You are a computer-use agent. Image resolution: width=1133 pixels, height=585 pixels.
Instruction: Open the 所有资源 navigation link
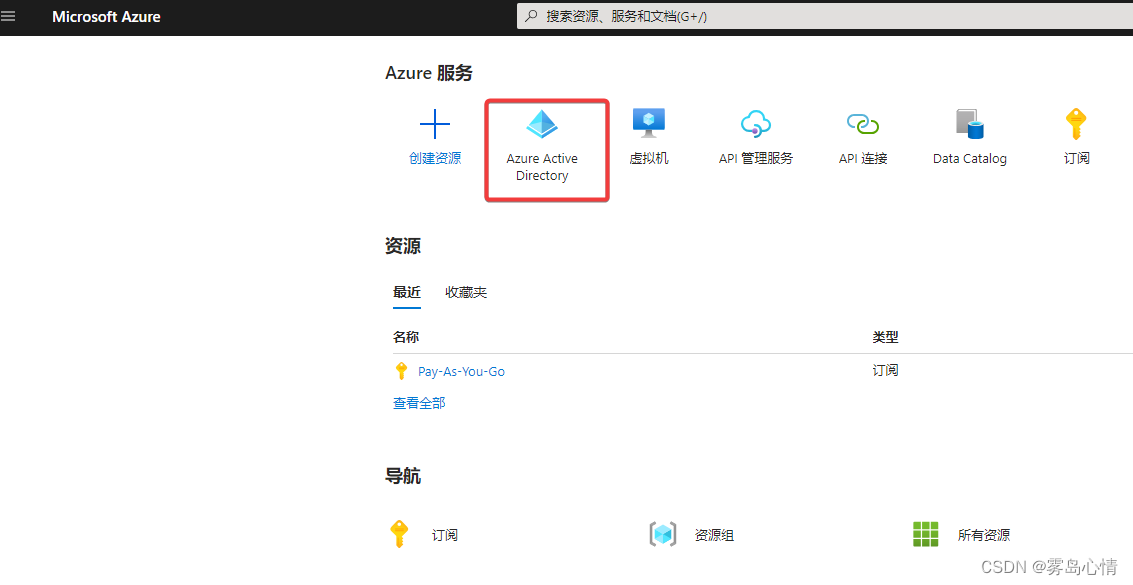983,535
